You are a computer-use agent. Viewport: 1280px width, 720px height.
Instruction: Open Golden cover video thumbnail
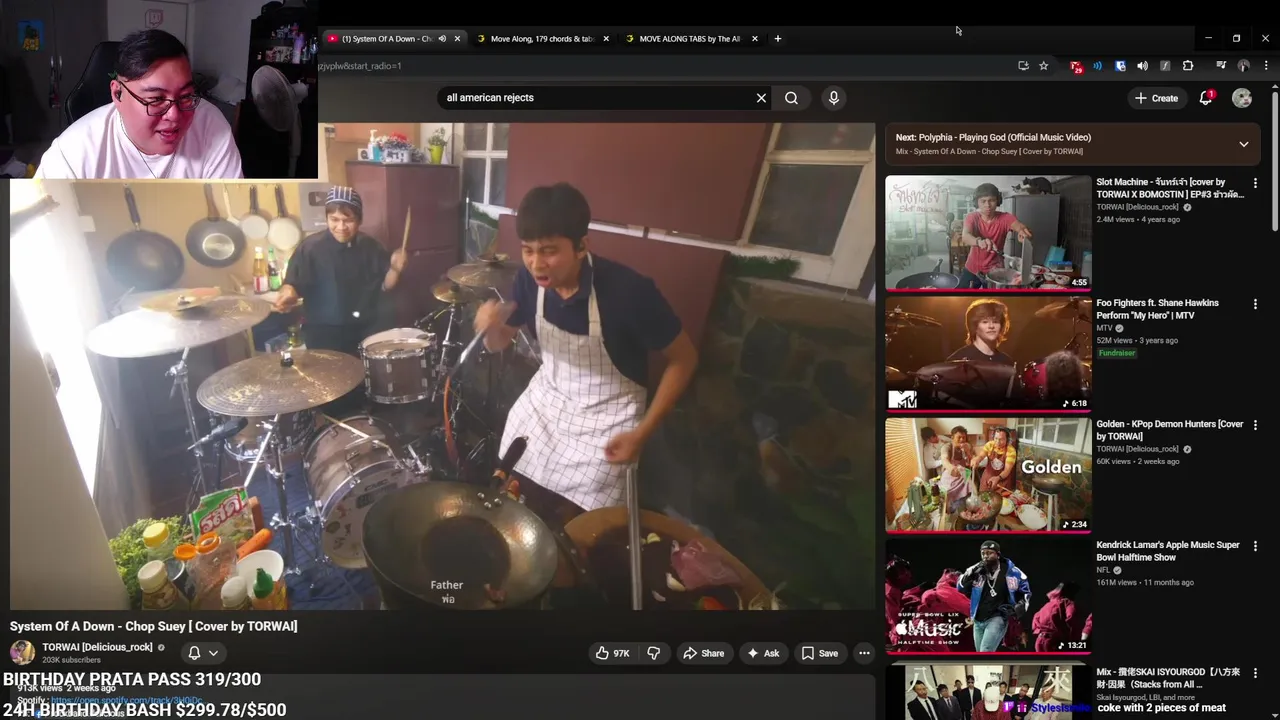point(988,475)
